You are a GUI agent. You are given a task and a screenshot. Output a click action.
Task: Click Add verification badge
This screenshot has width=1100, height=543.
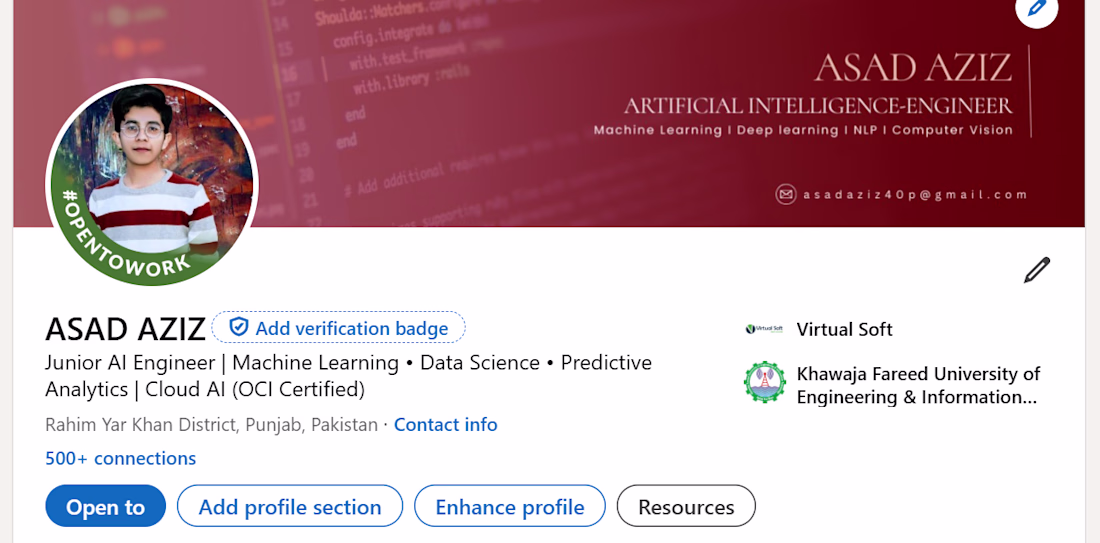click(x=338, y=328)
